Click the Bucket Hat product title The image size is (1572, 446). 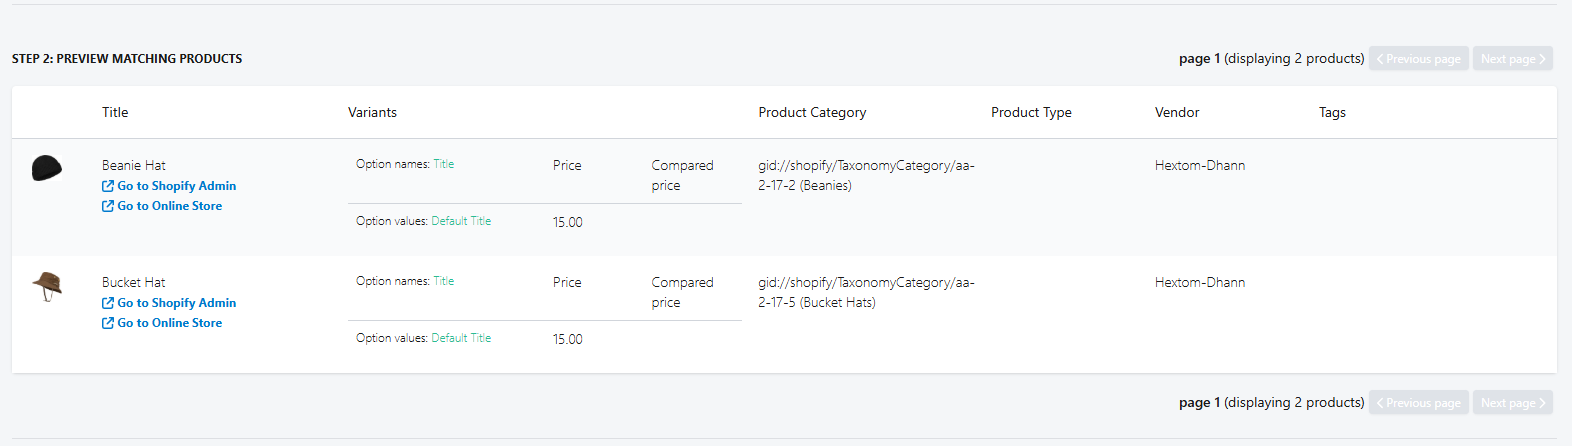point(134,283)
